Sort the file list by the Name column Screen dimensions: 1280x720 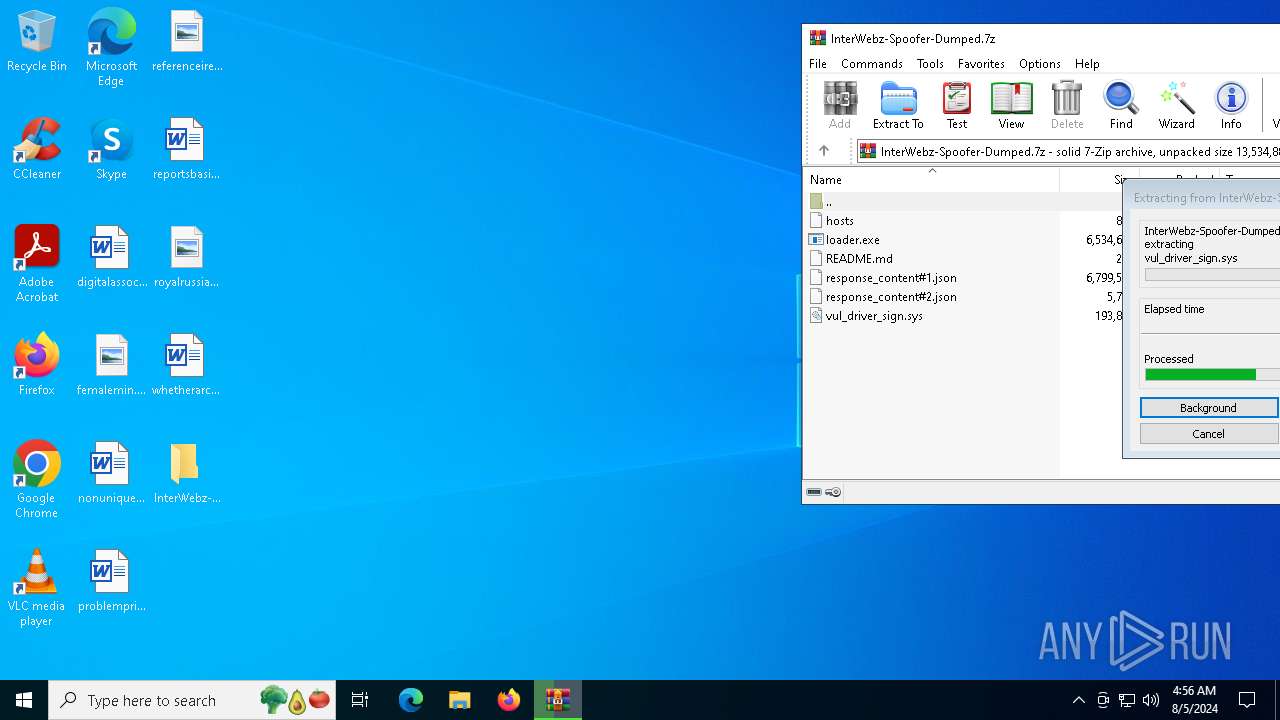point(932,180)
